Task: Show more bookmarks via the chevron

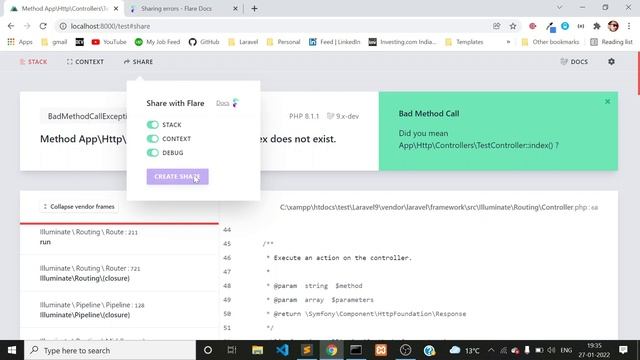Action: click(x=508, y=42)
